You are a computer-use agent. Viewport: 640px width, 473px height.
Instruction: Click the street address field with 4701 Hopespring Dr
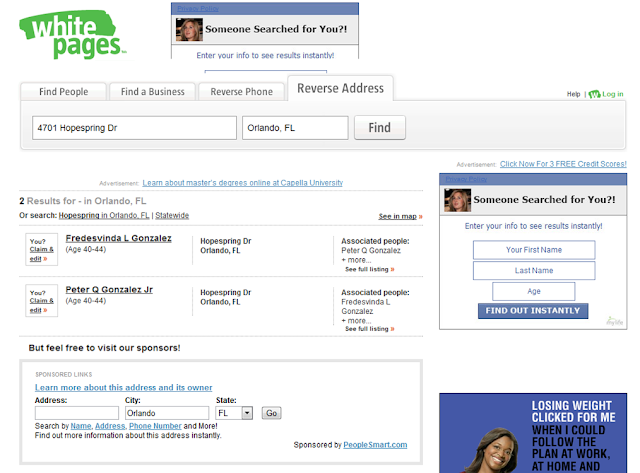tap(134, 128)
